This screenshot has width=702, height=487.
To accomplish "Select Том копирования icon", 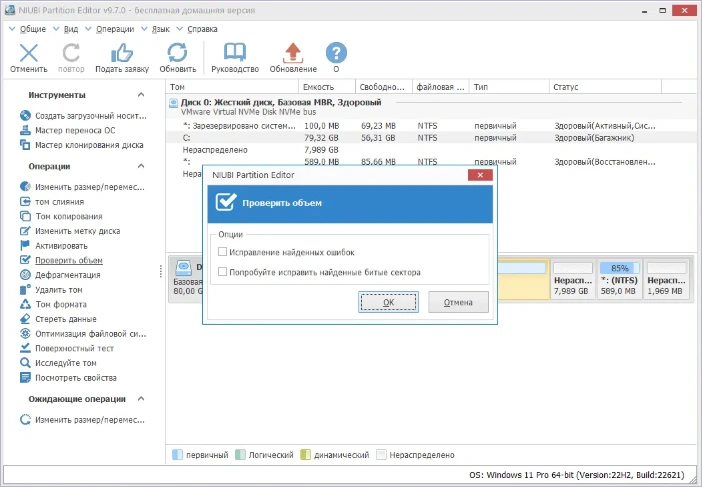I will point(25,216).
